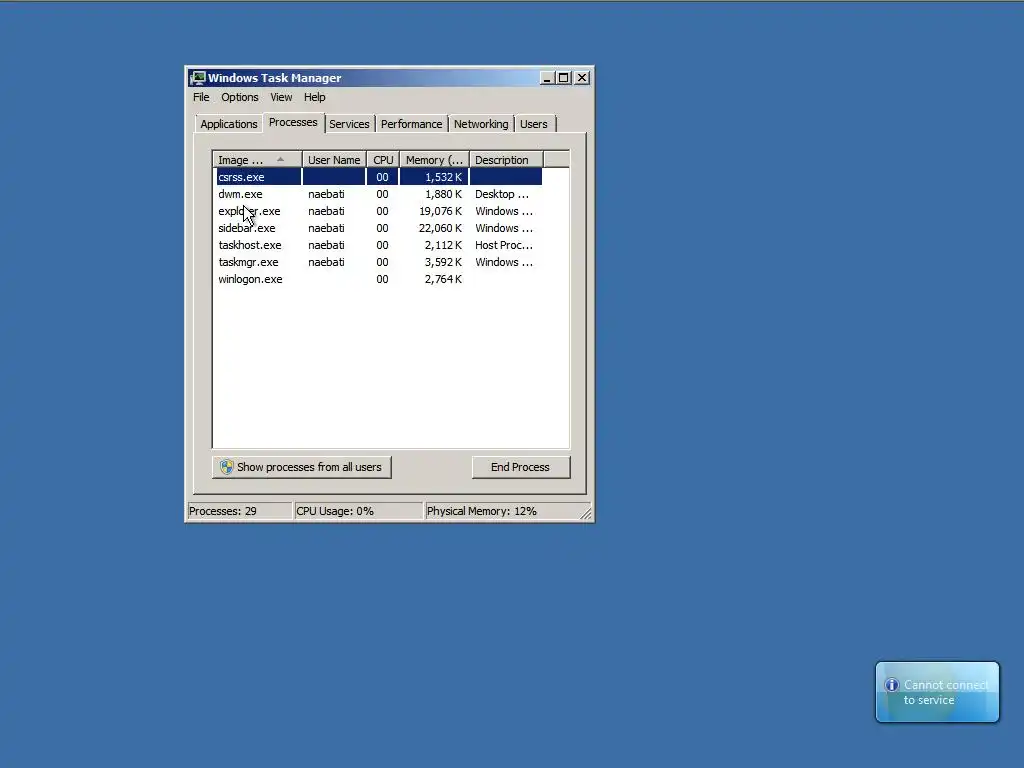Open the Help menu
The width and height of the screenshot is (1024, 768).
pos(314,97)
